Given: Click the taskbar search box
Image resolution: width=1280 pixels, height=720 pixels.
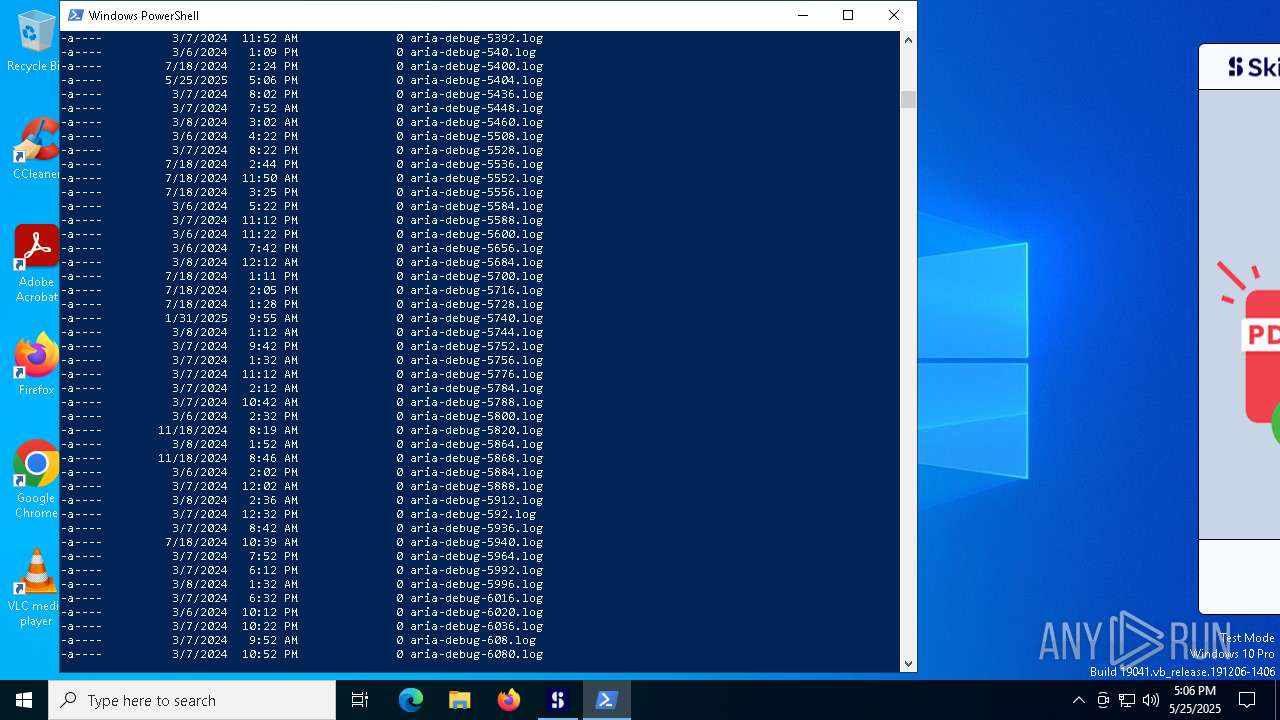Looking at the screenshot, I should pyautogui.click(x=192, y=700).
